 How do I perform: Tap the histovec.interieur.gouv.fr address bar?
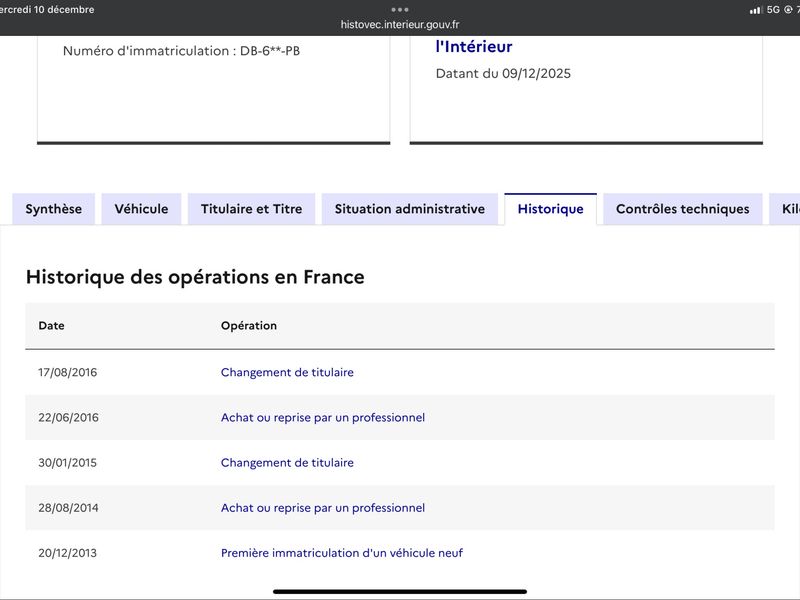point(400,25)
